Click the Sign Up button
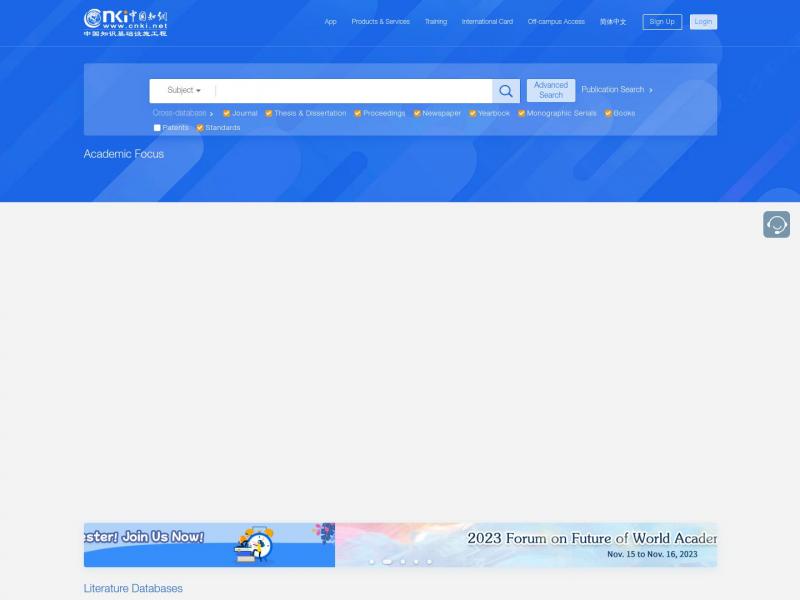800x600 pixels. [662, 22]
